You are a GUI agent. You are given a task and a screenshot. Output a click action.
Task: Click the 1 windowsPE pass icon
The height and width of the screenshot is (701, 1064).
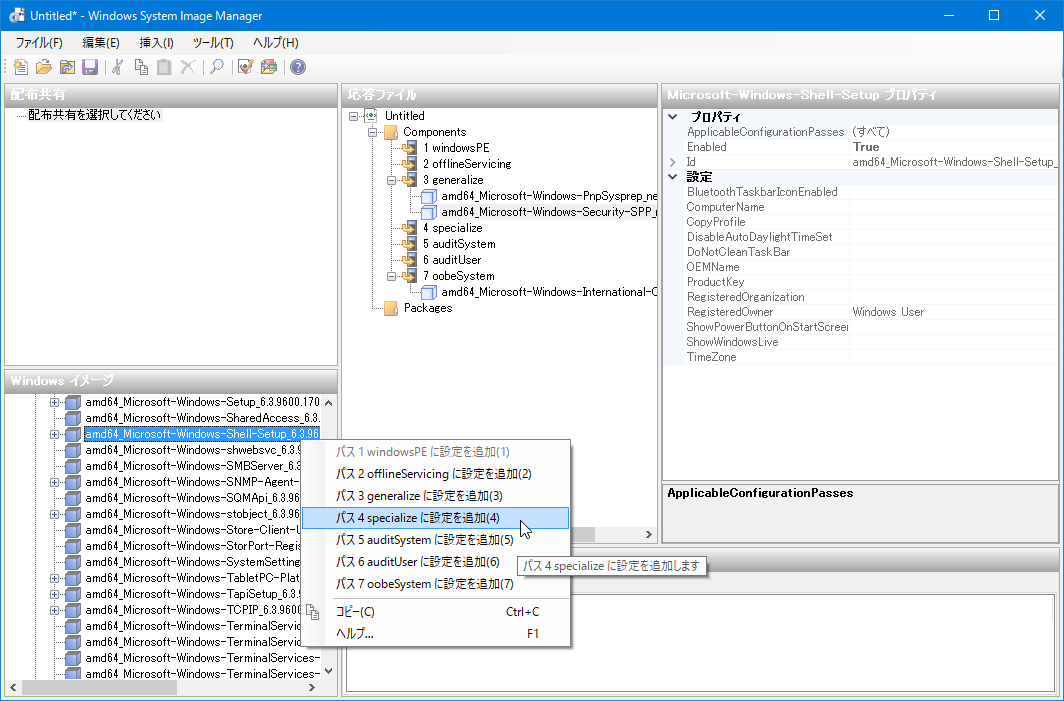409,148
